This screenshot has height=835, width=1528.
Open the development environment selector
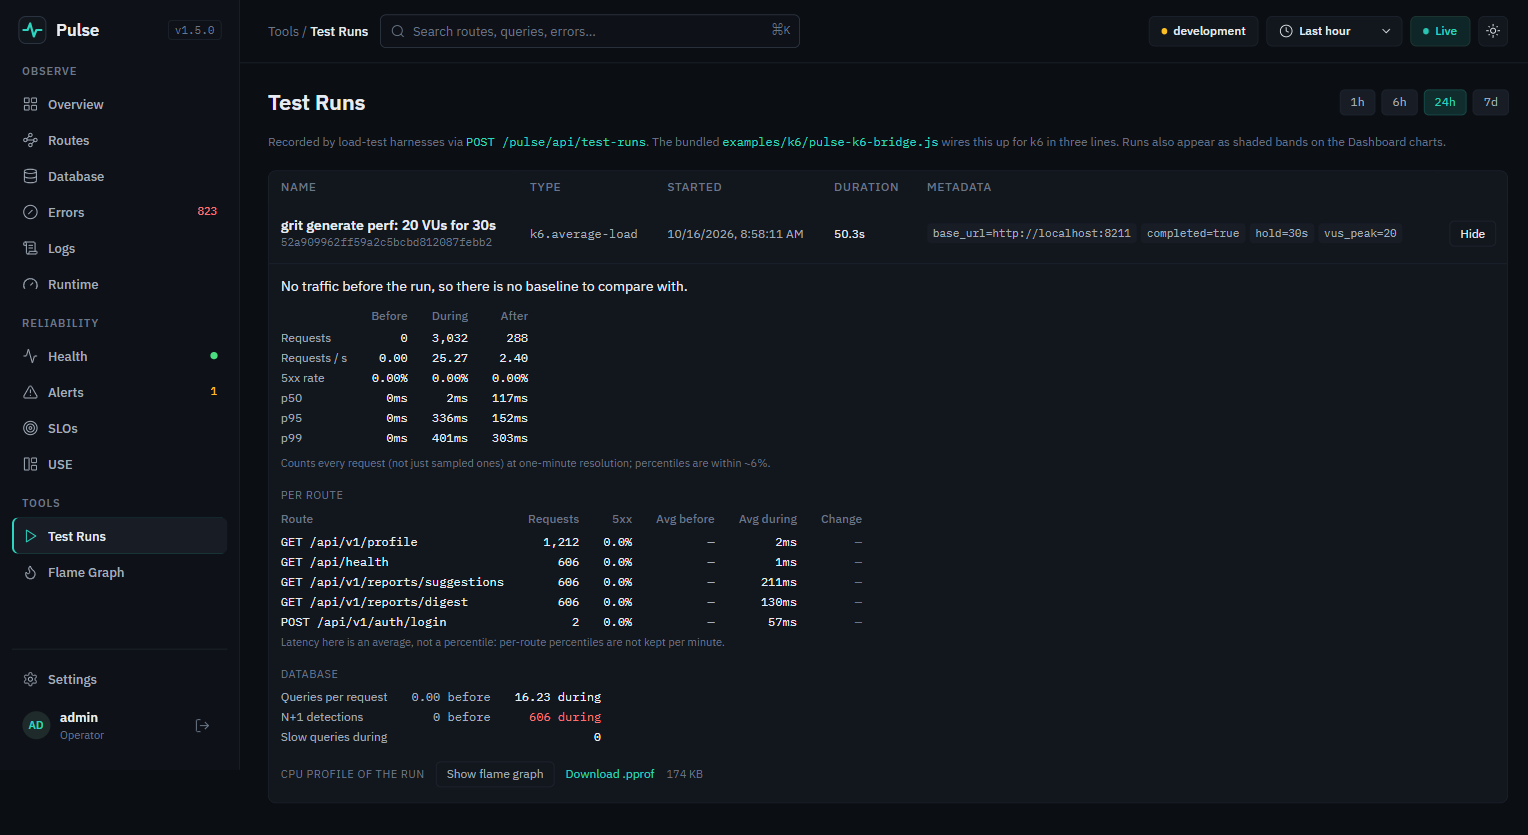1203,31
